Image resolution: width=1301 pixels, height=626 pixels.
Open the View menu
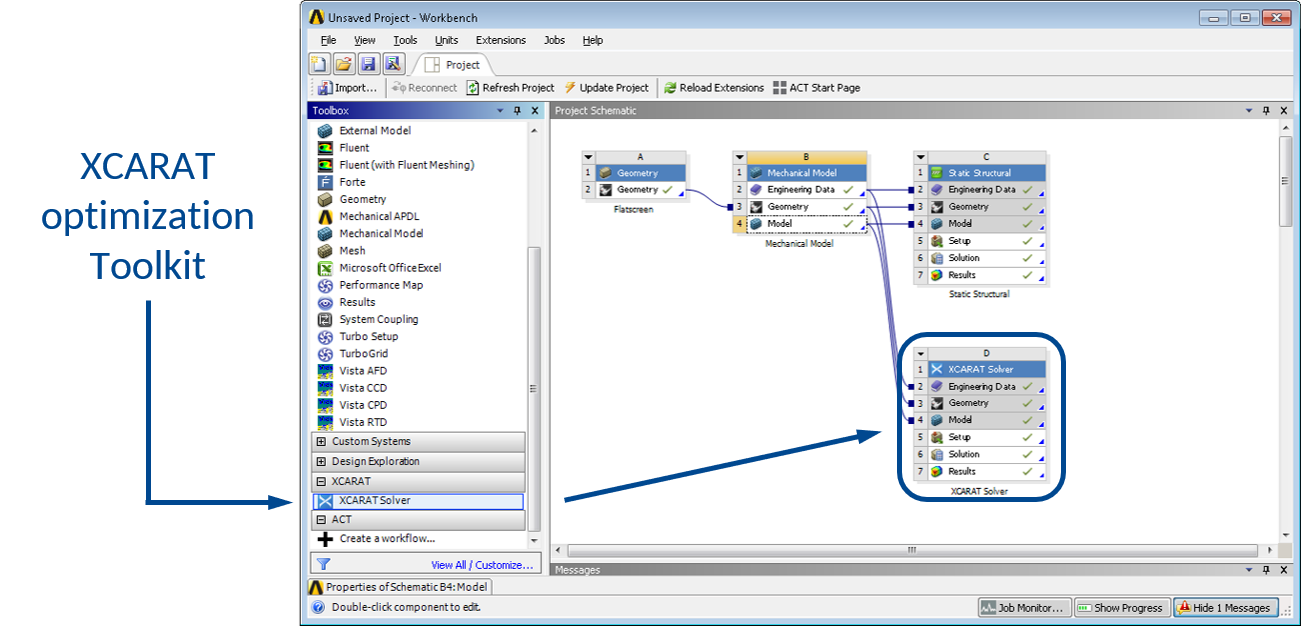365,40
